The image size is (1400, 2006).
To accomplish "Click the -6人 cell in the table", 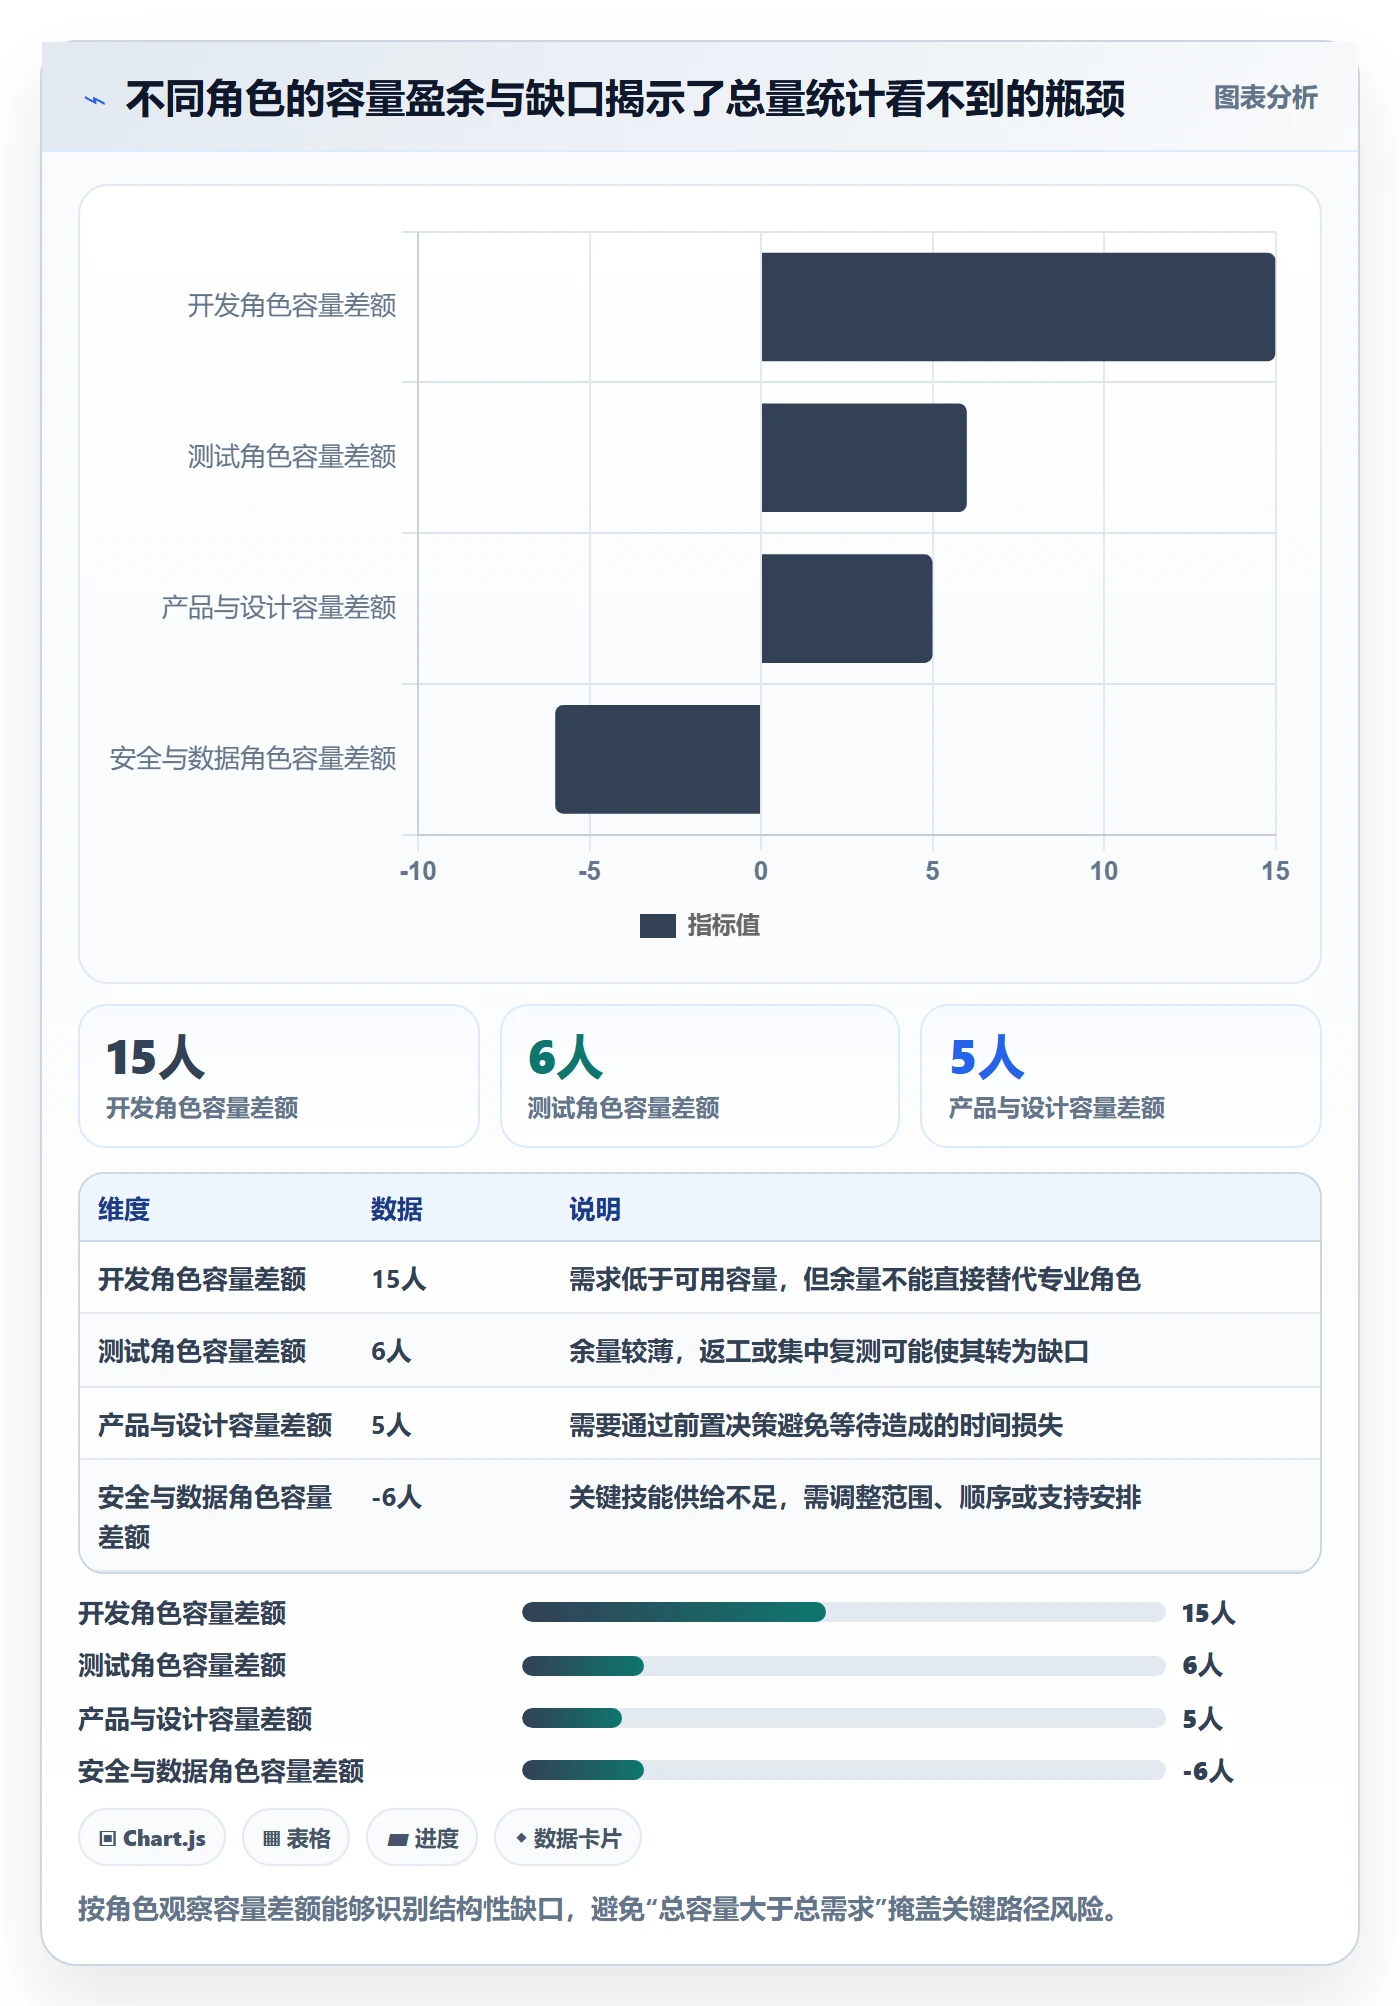I will pyautogui.click(x=396, y=1497).
